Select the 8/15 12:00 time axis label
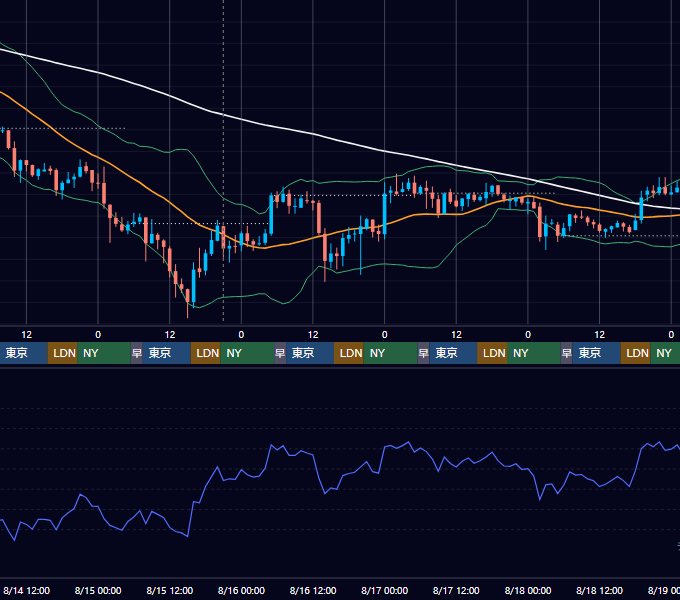 [170, 590]
